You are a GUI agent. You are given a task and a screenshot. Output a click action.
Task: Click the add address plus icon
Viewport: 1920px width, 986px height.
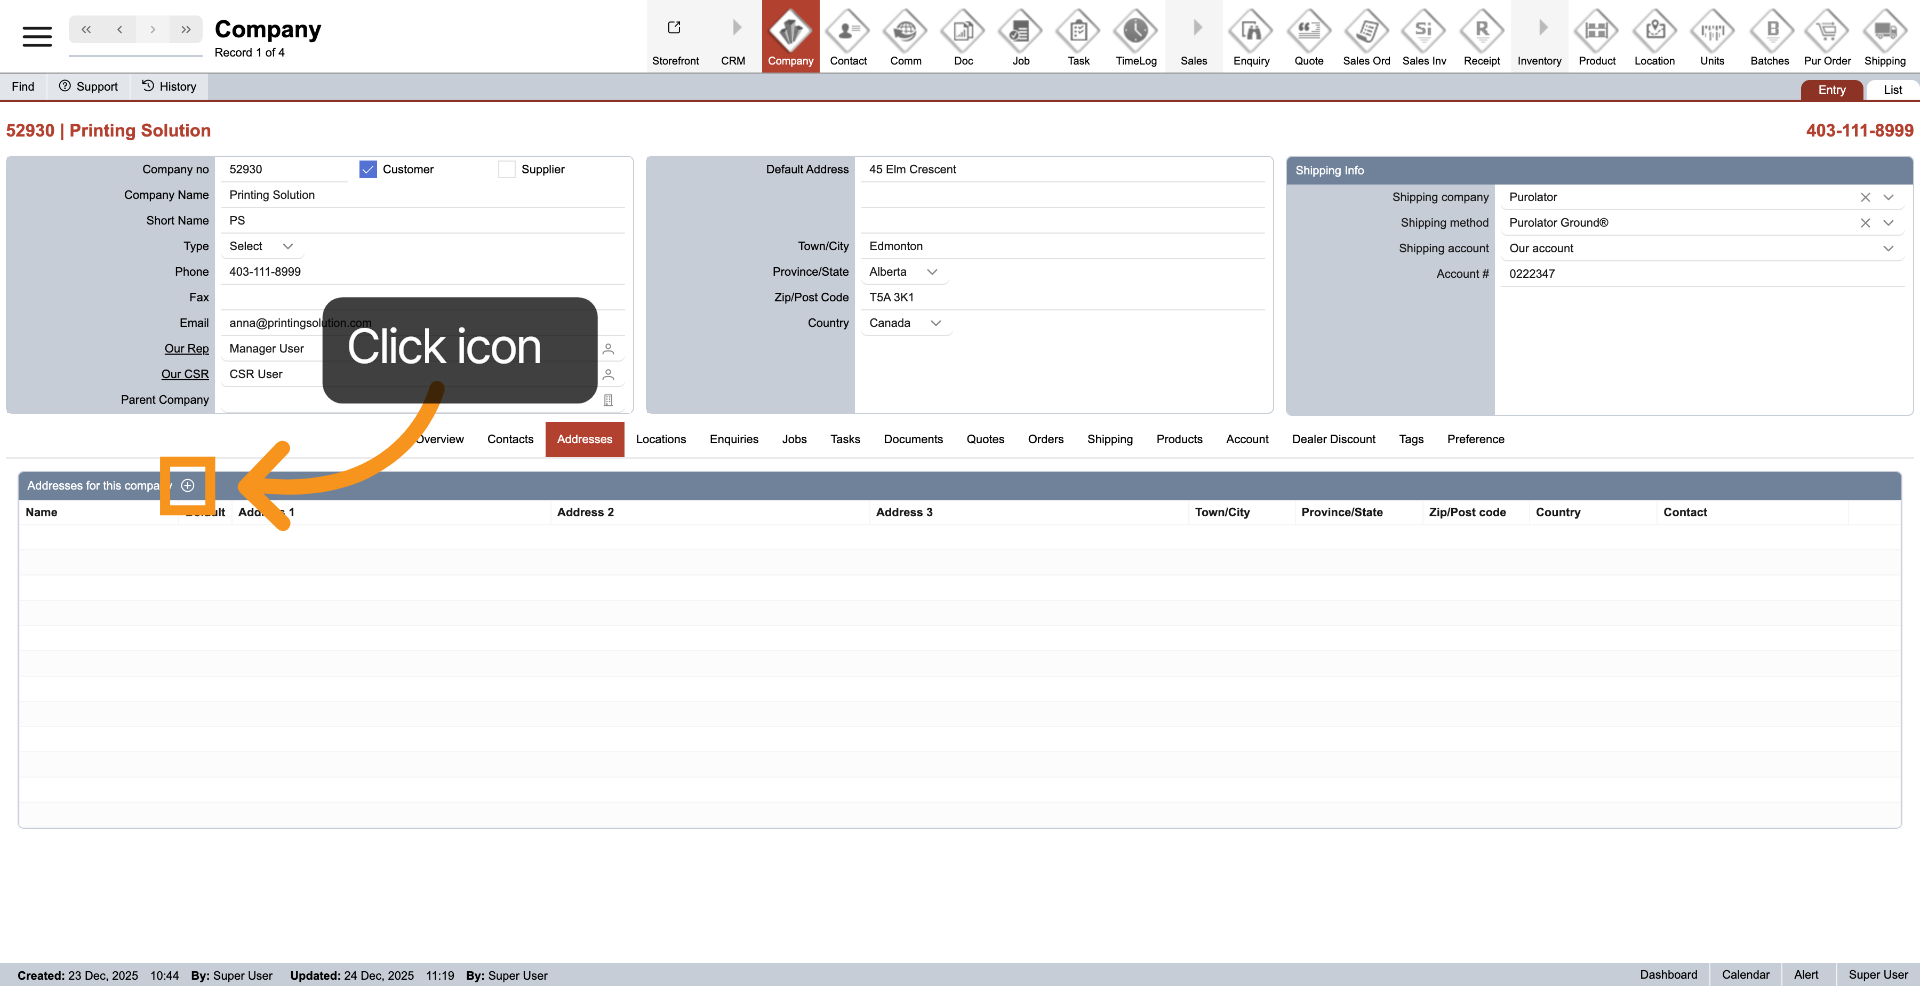187,486
